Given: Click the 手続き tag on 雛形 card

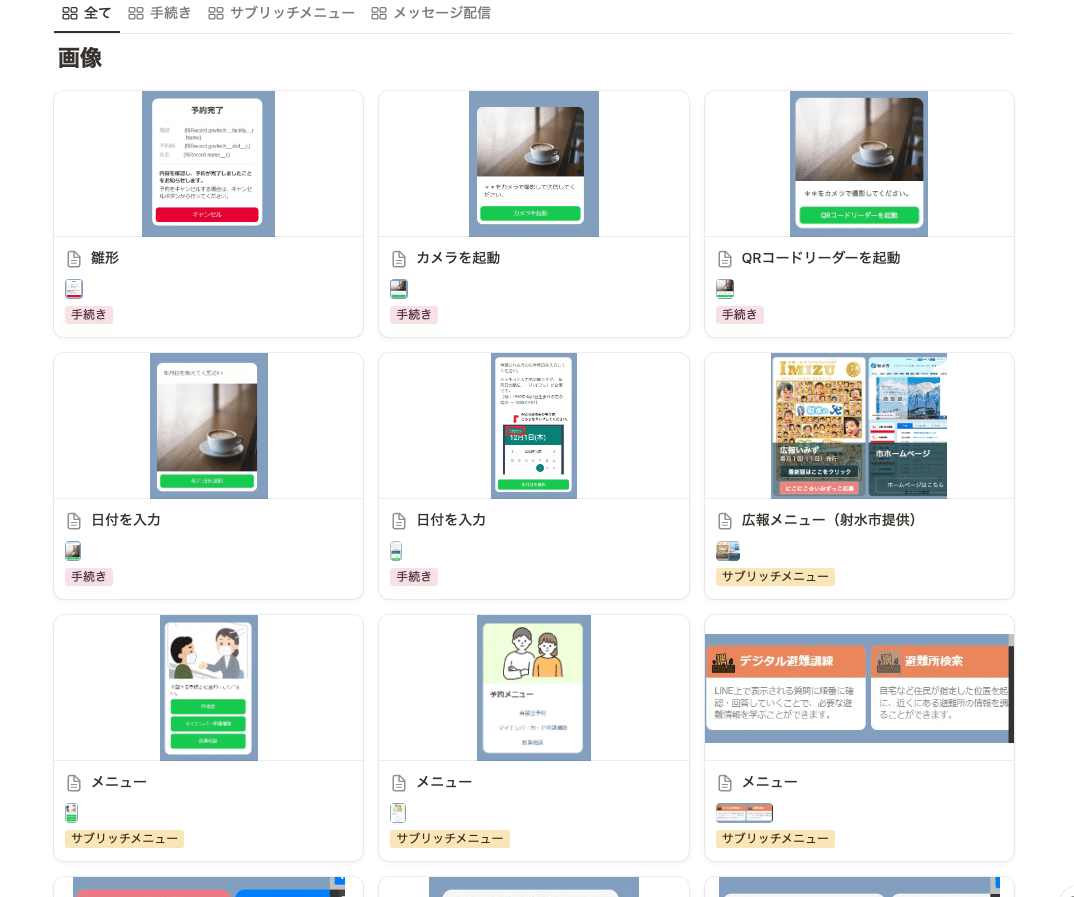Looking at the screenshot, I should 89,315.
